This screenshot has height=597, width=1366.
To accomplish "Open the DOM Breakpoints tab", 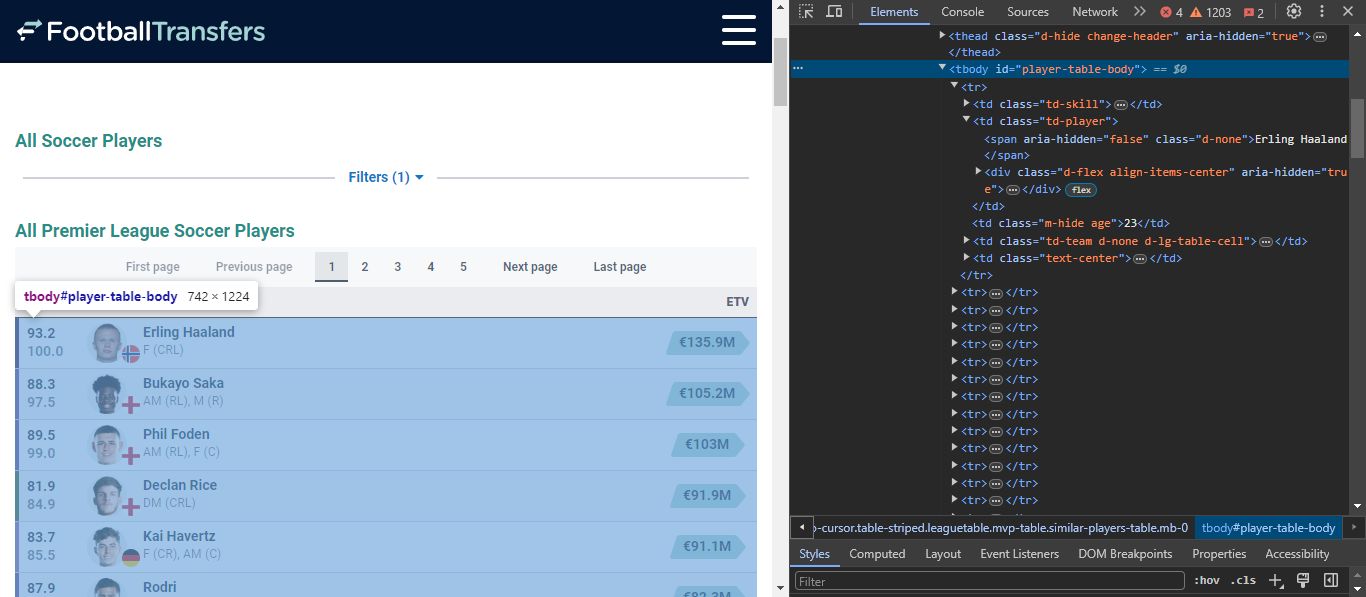I will tap(1125, 554).
